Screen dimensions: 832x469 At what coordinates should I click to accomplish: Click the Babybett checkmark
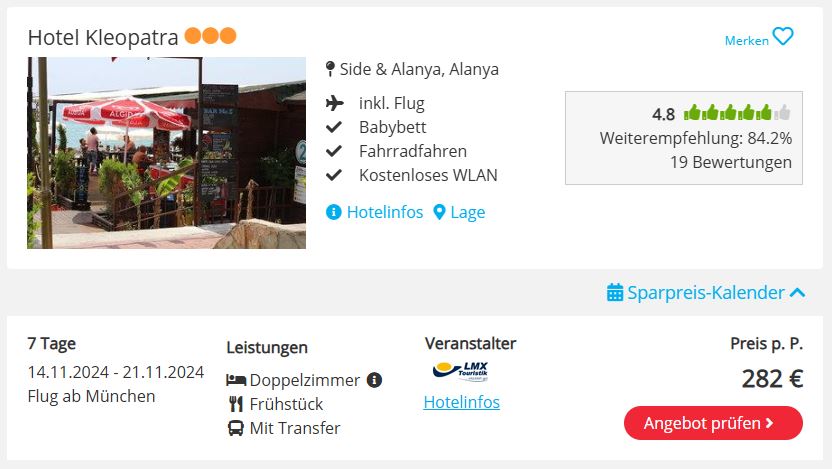[334, 127]
